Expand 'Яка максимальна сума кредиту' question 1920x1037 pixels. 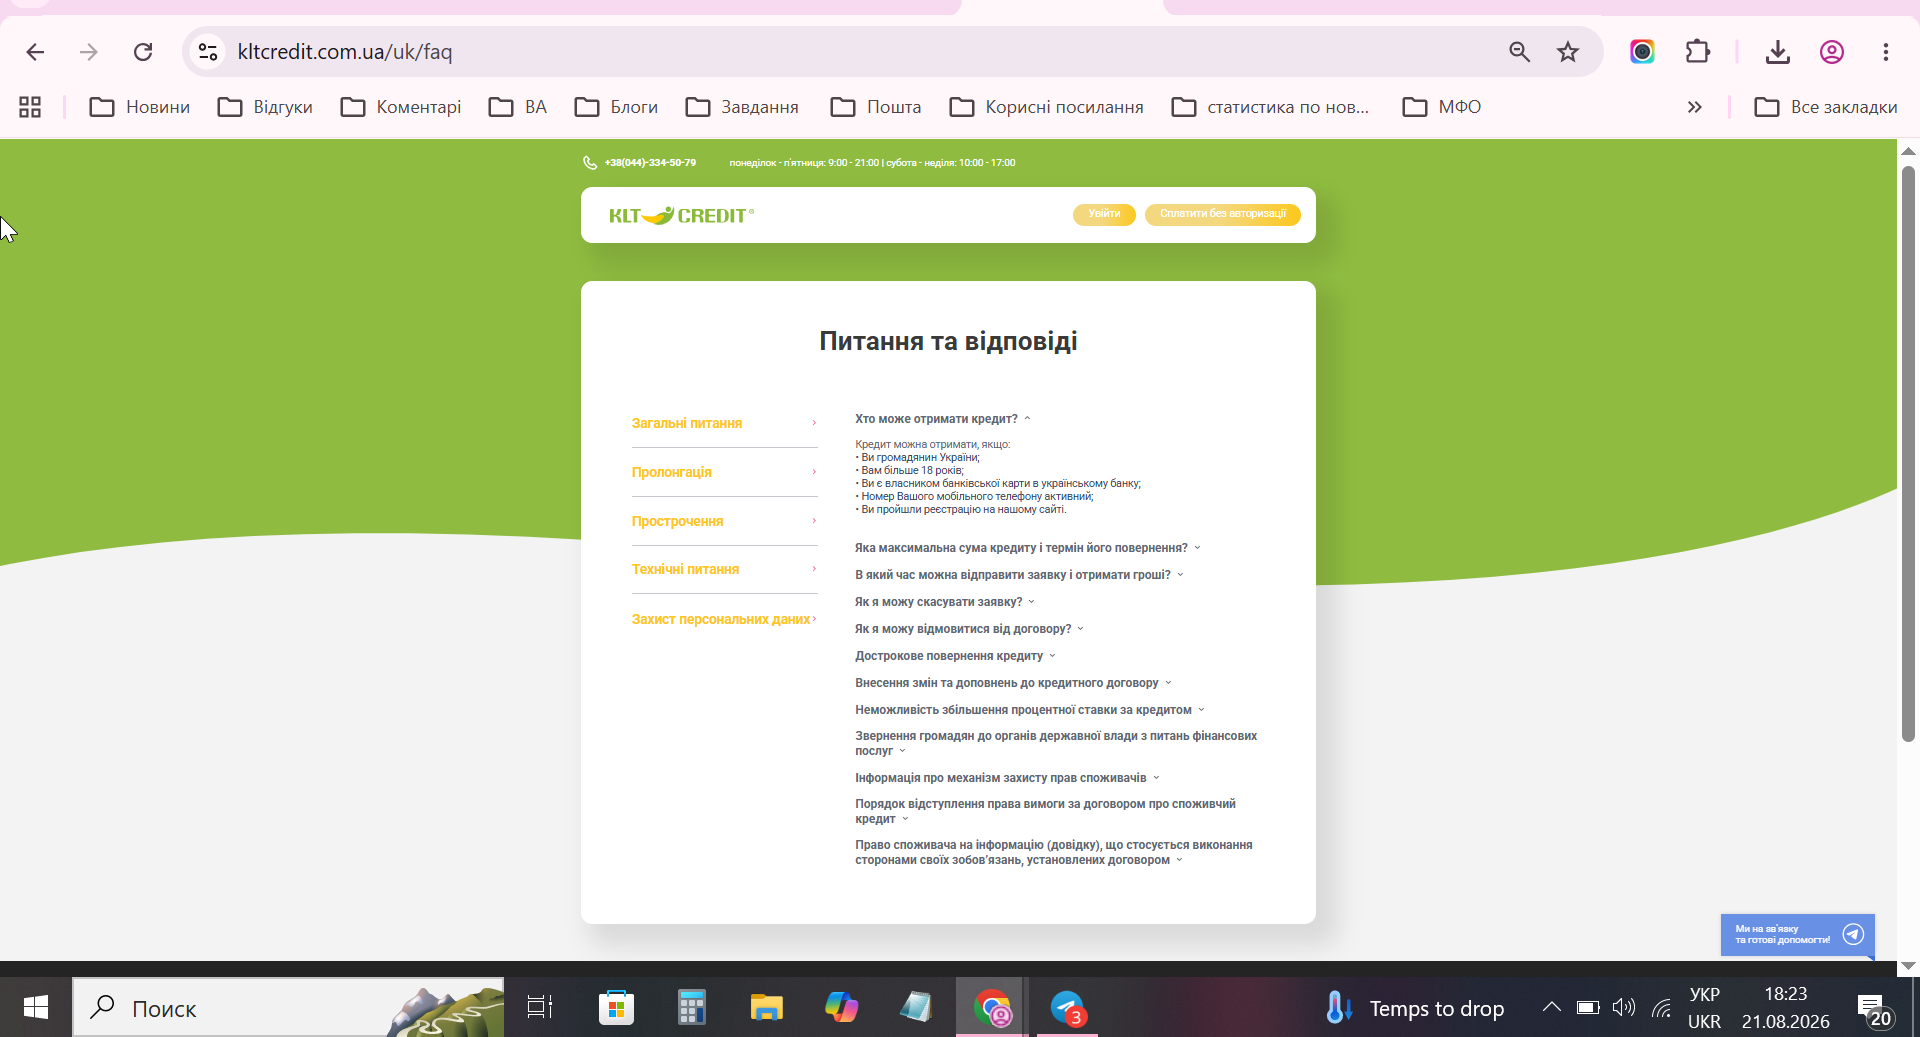click(1028, 548)
